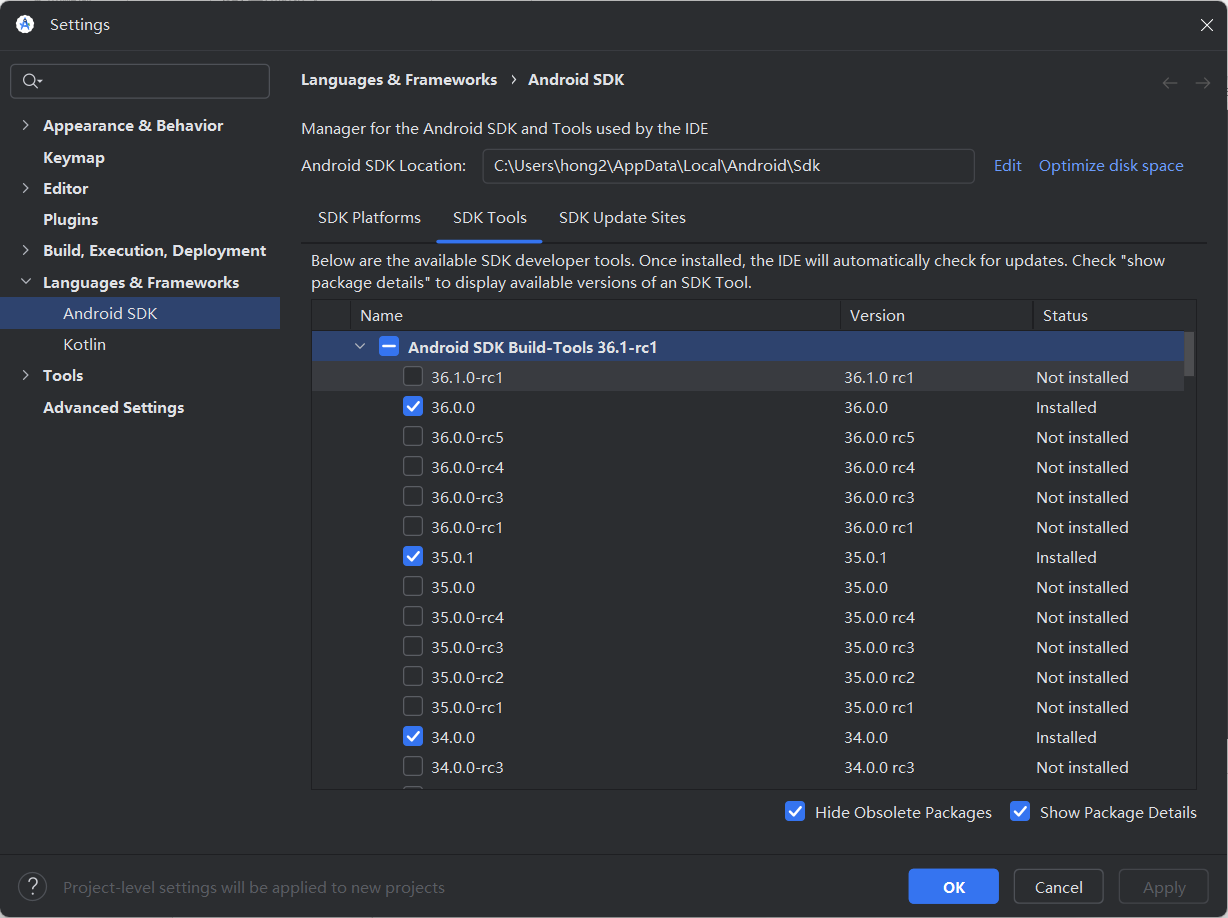Uncheck the 36.0.0 build tools checkbox

click(x=413, y=407)
